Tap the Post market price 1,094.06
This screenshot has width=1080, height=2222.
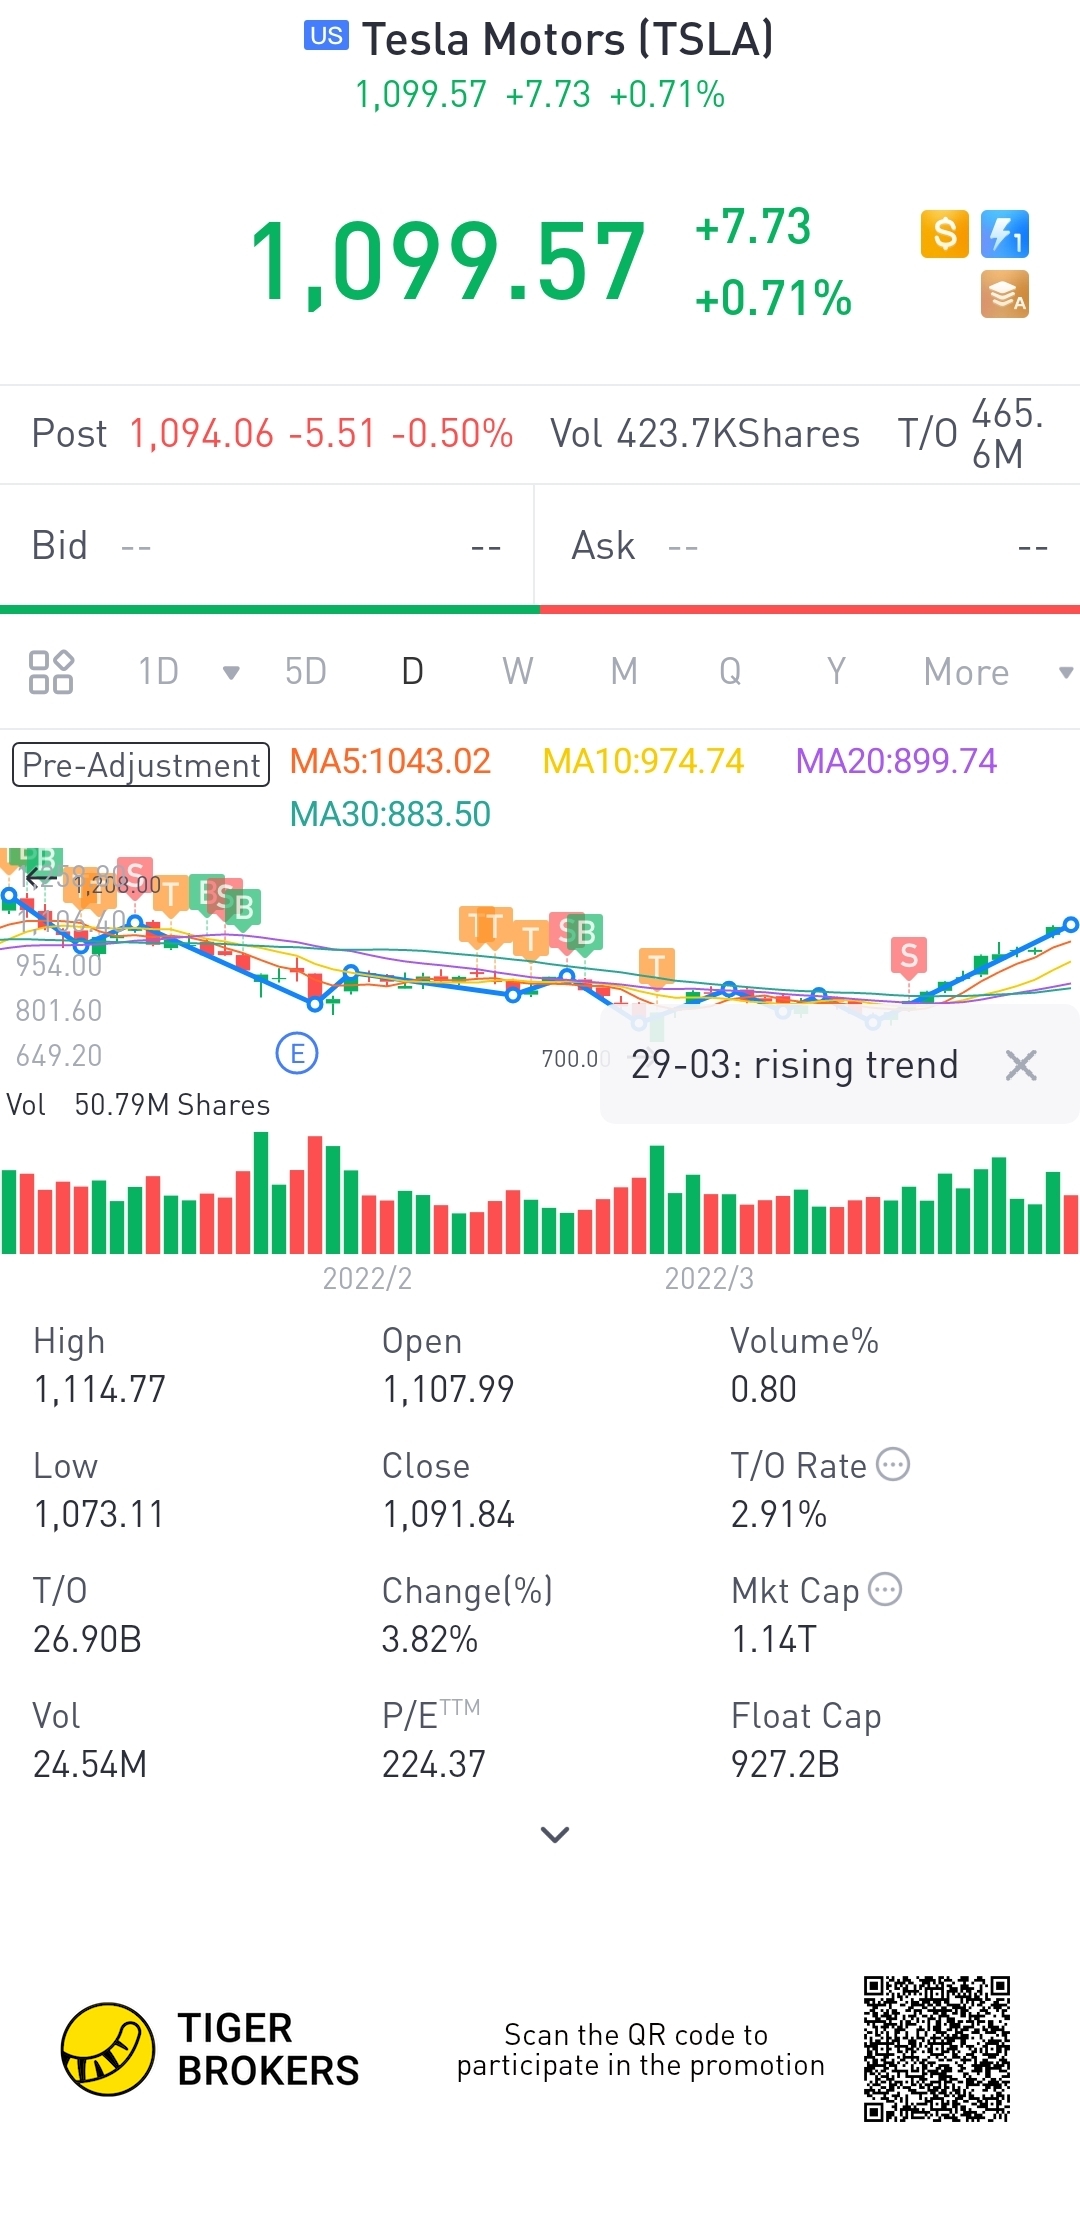[201, 434]
